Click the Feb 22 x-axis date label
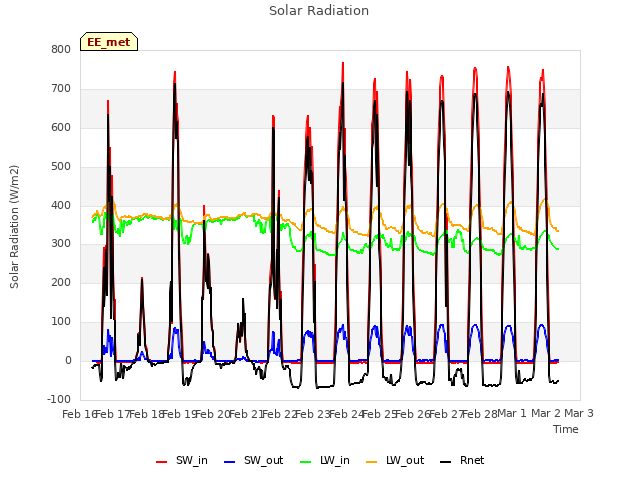 click(x=279, y=414)
